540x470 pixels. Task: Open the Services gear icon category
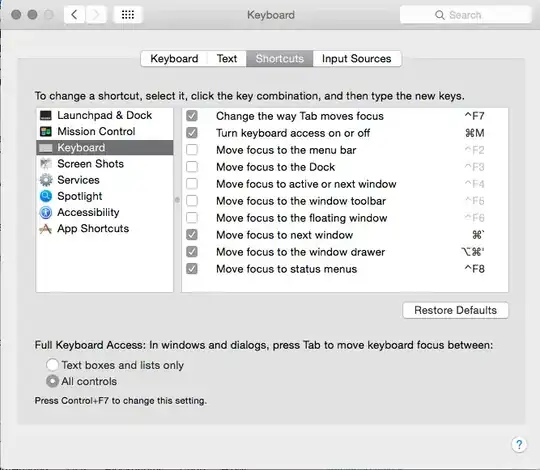(x=45, y=180)
